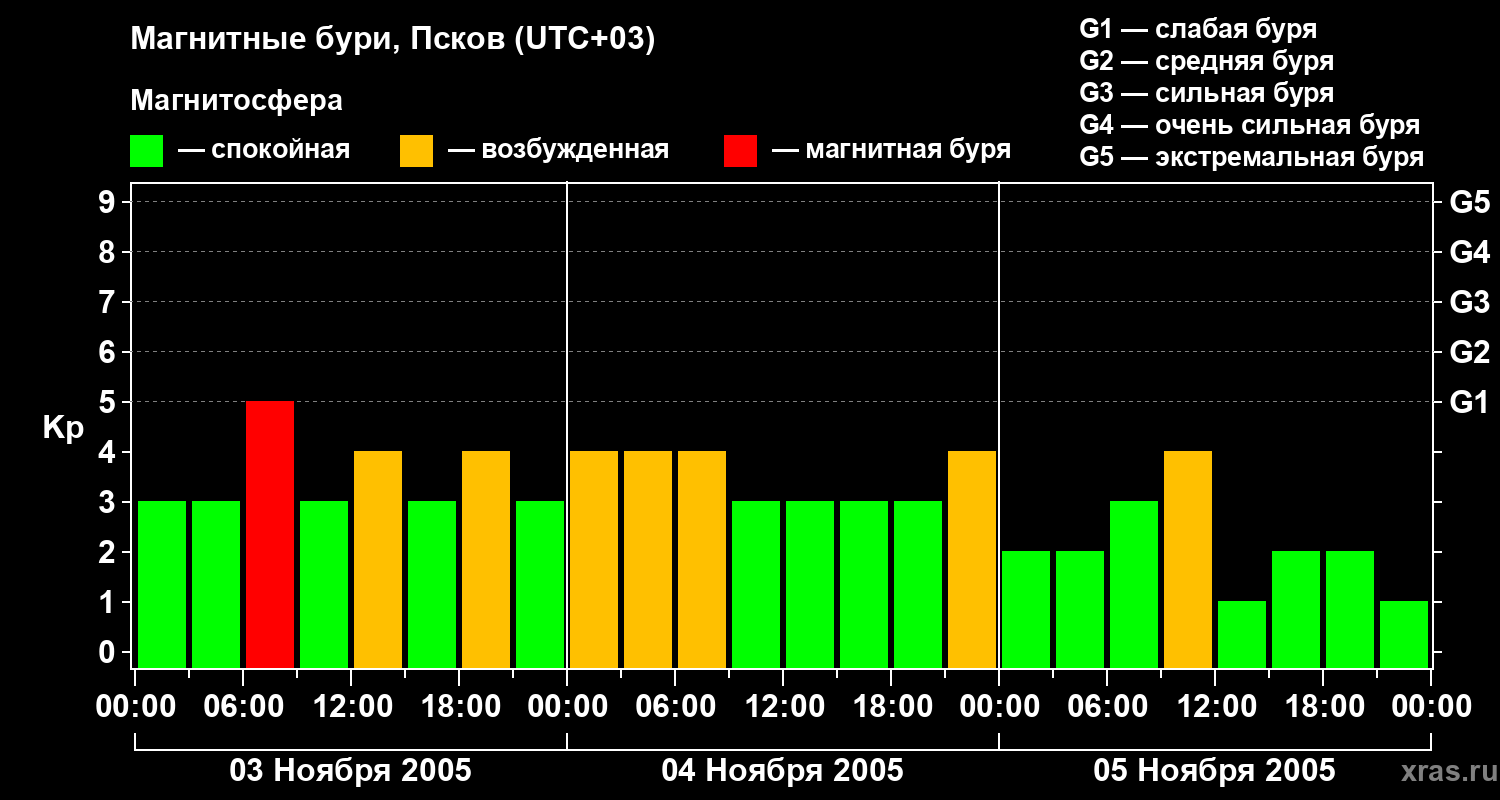This screenshot has height=800, width=1500.
Task: Pick the 12:00–15:00 orange bar on 03 Ноября
Action: tap(378, 559)
